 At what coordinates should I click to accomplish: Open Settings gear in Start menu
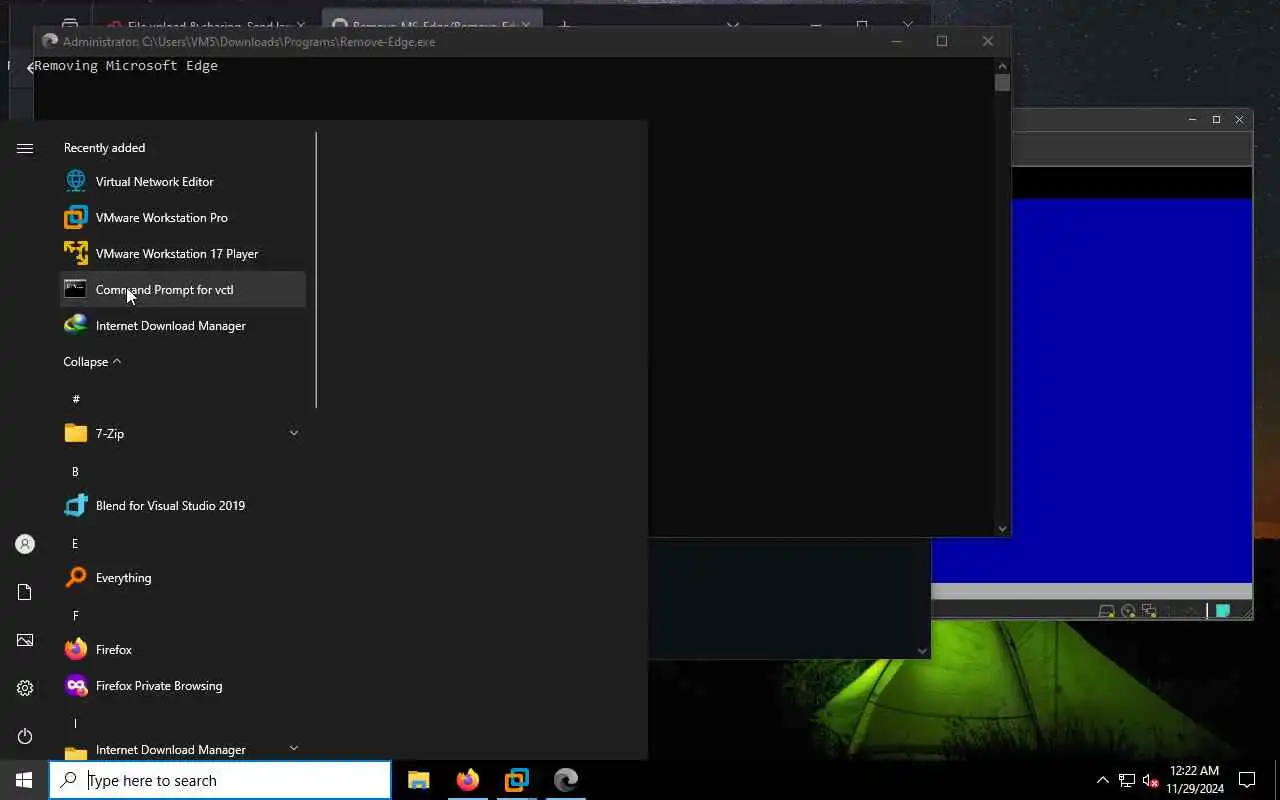point(25,688)
